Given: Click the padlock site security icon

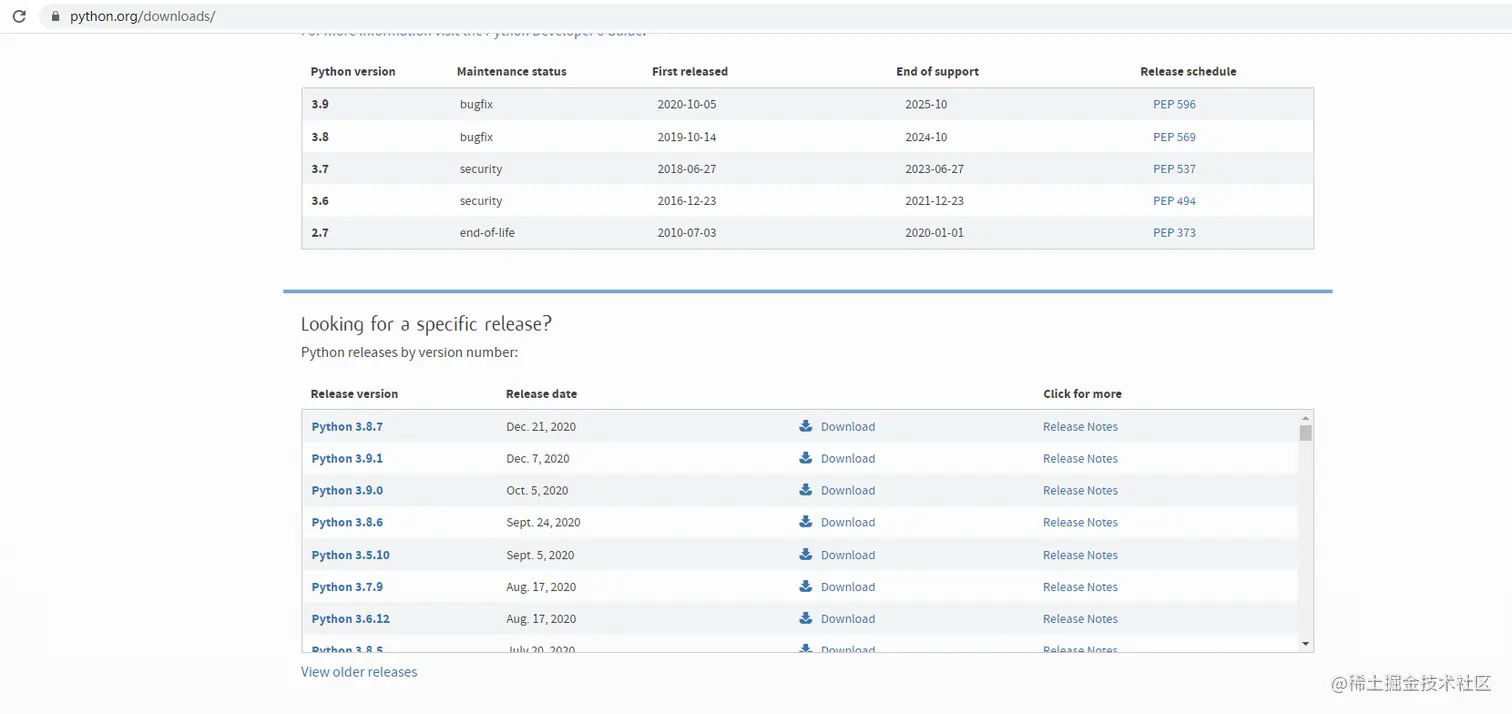Looking at the screenshot, I should [54, 17].
